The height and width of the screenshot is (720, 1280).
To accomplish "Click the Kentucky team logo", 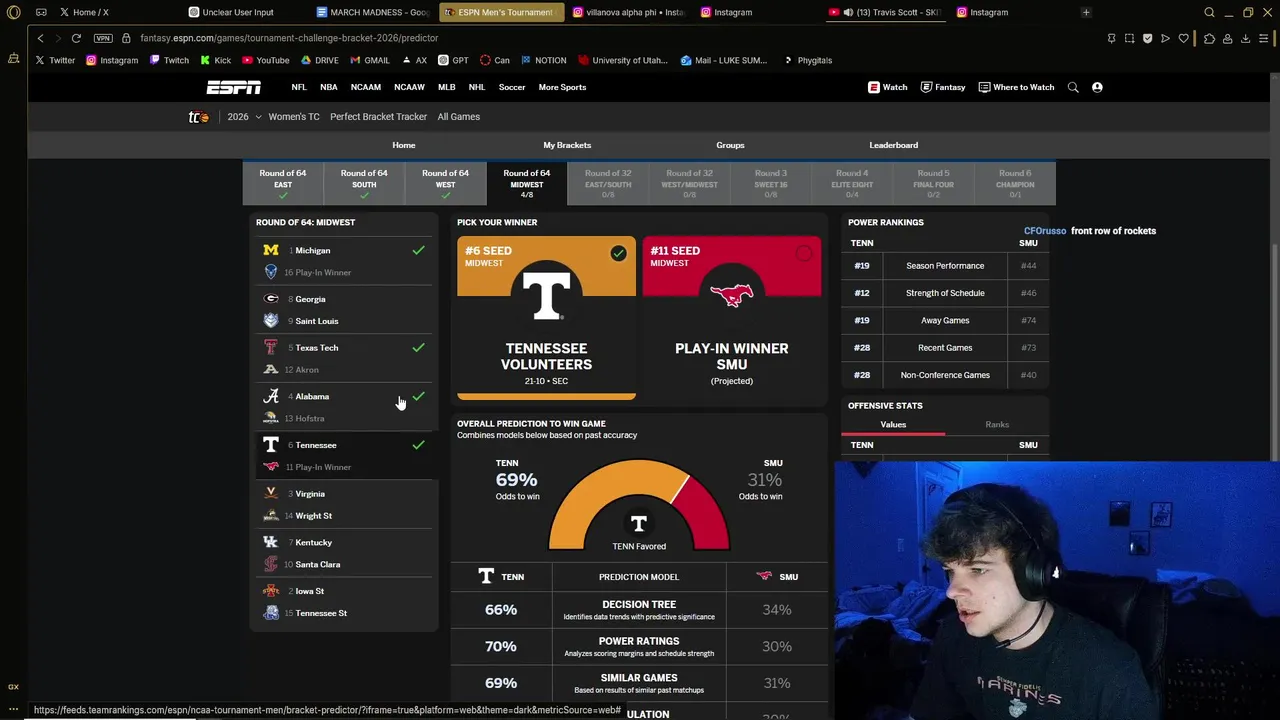I will [270, 542].
